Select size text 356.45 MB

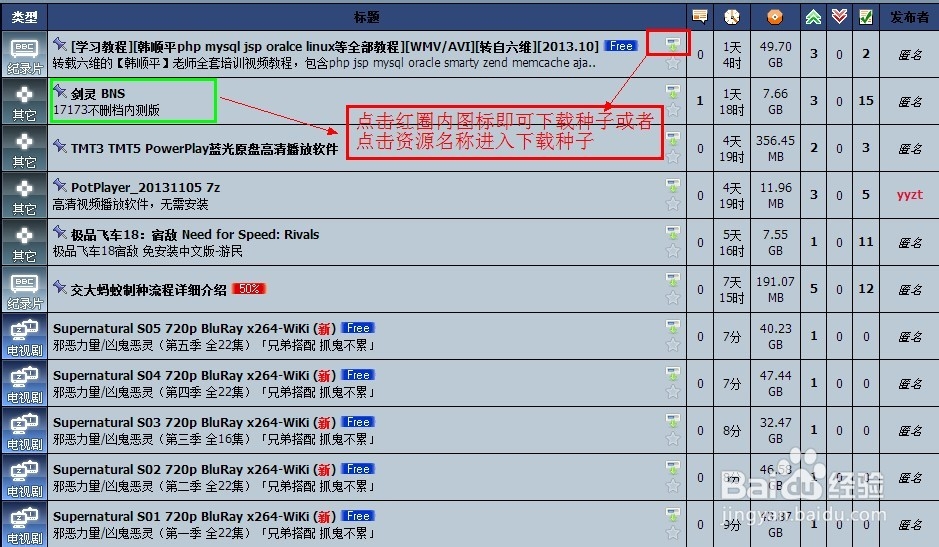[776, 148]
